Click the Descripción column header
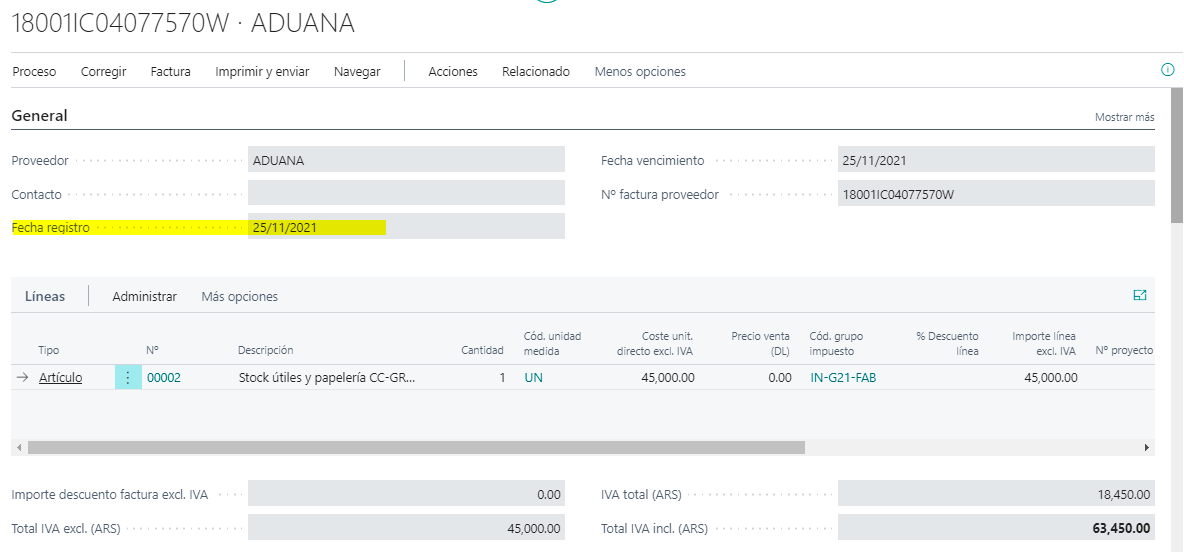Image resolution: width=1184 pixels, height=552 pixels. (x=265, y=350)
